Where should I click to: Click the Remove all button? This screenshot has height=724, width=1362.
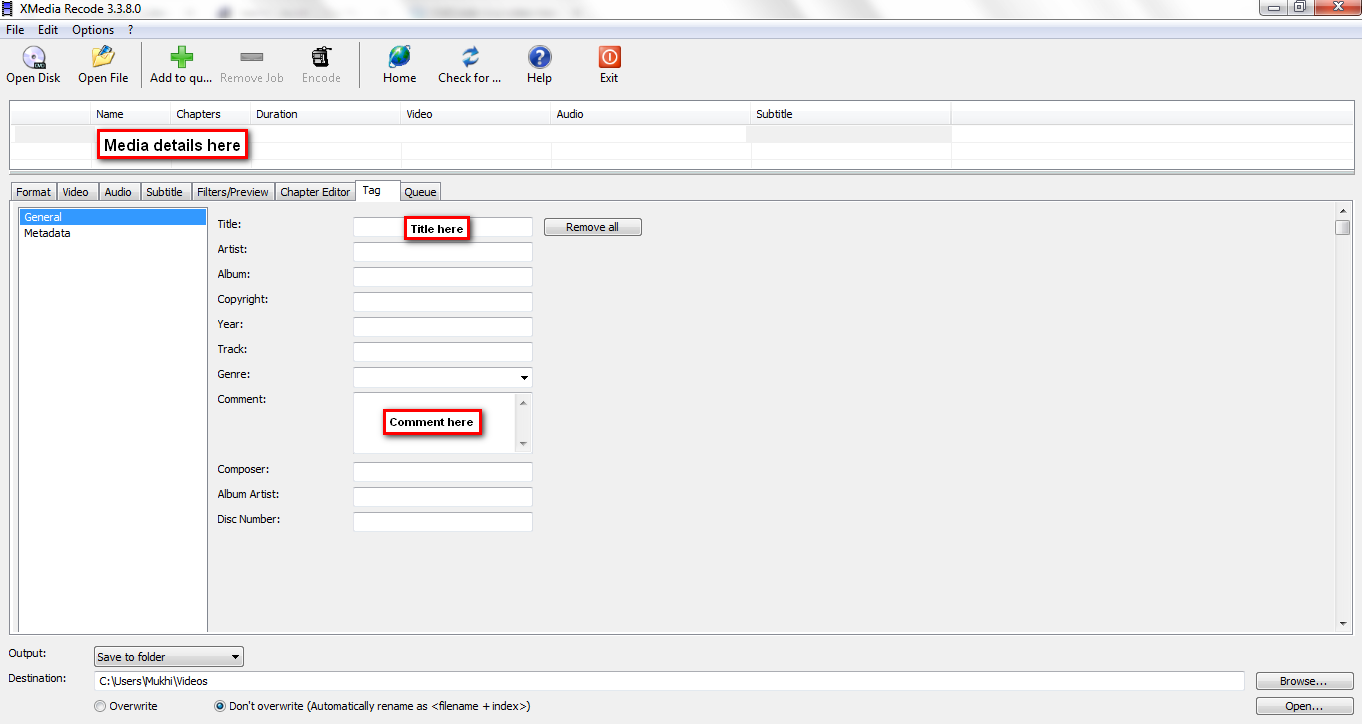pyautogui.click(x=592, y=227)
